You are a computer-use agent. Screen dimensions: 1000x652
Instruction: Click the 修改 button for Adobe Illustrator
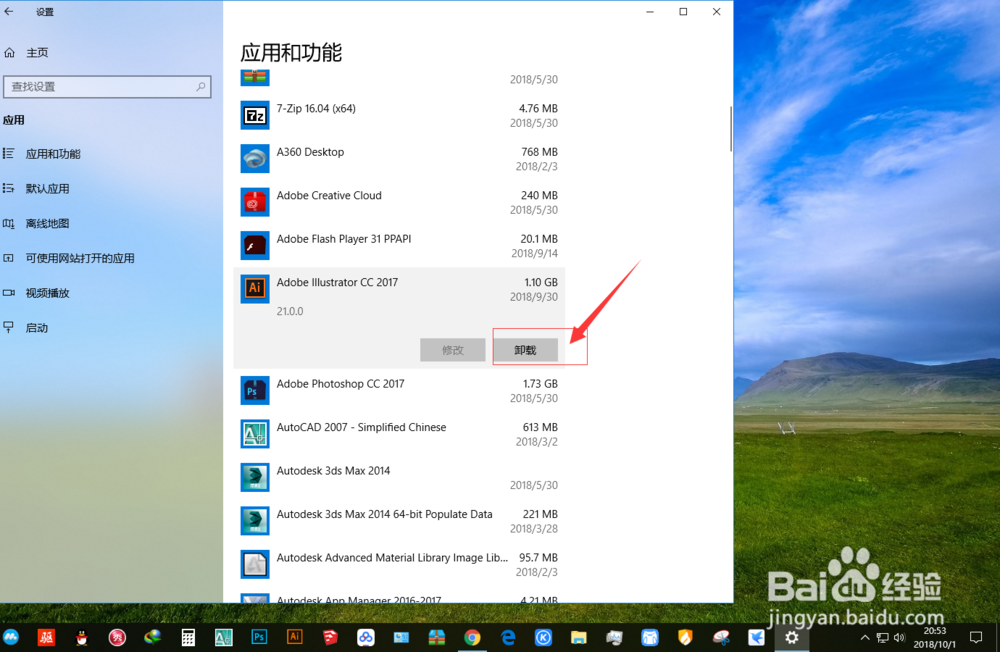(453, 350)
